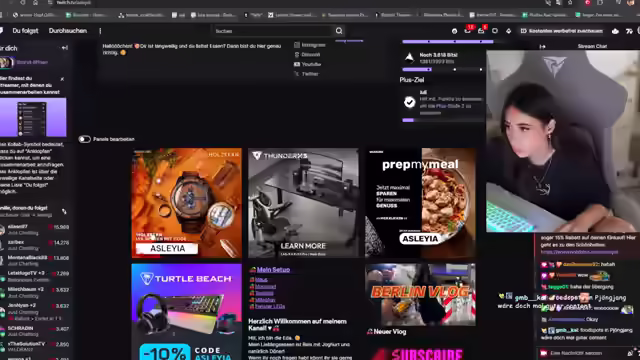Viewport: 640px width, 360px height.
Task: Click the Bits goal progress bar
Action: [442, 69]
